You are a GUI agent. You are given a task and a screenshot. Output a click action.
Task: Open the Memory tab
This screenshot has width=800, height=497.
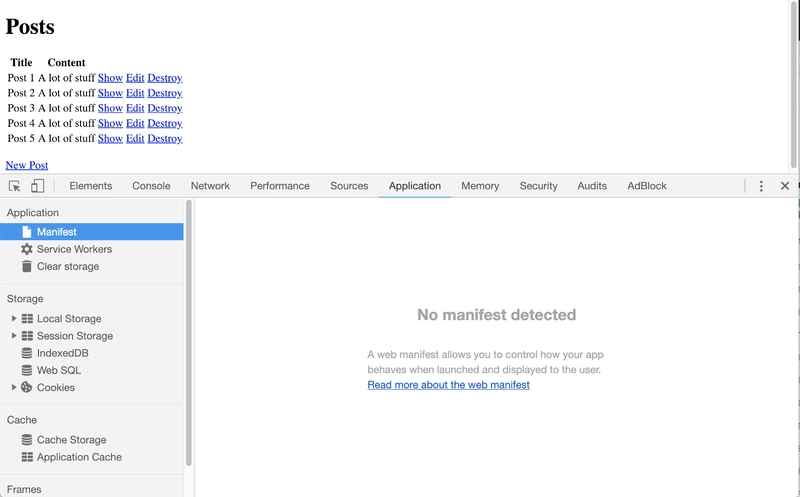480,186
